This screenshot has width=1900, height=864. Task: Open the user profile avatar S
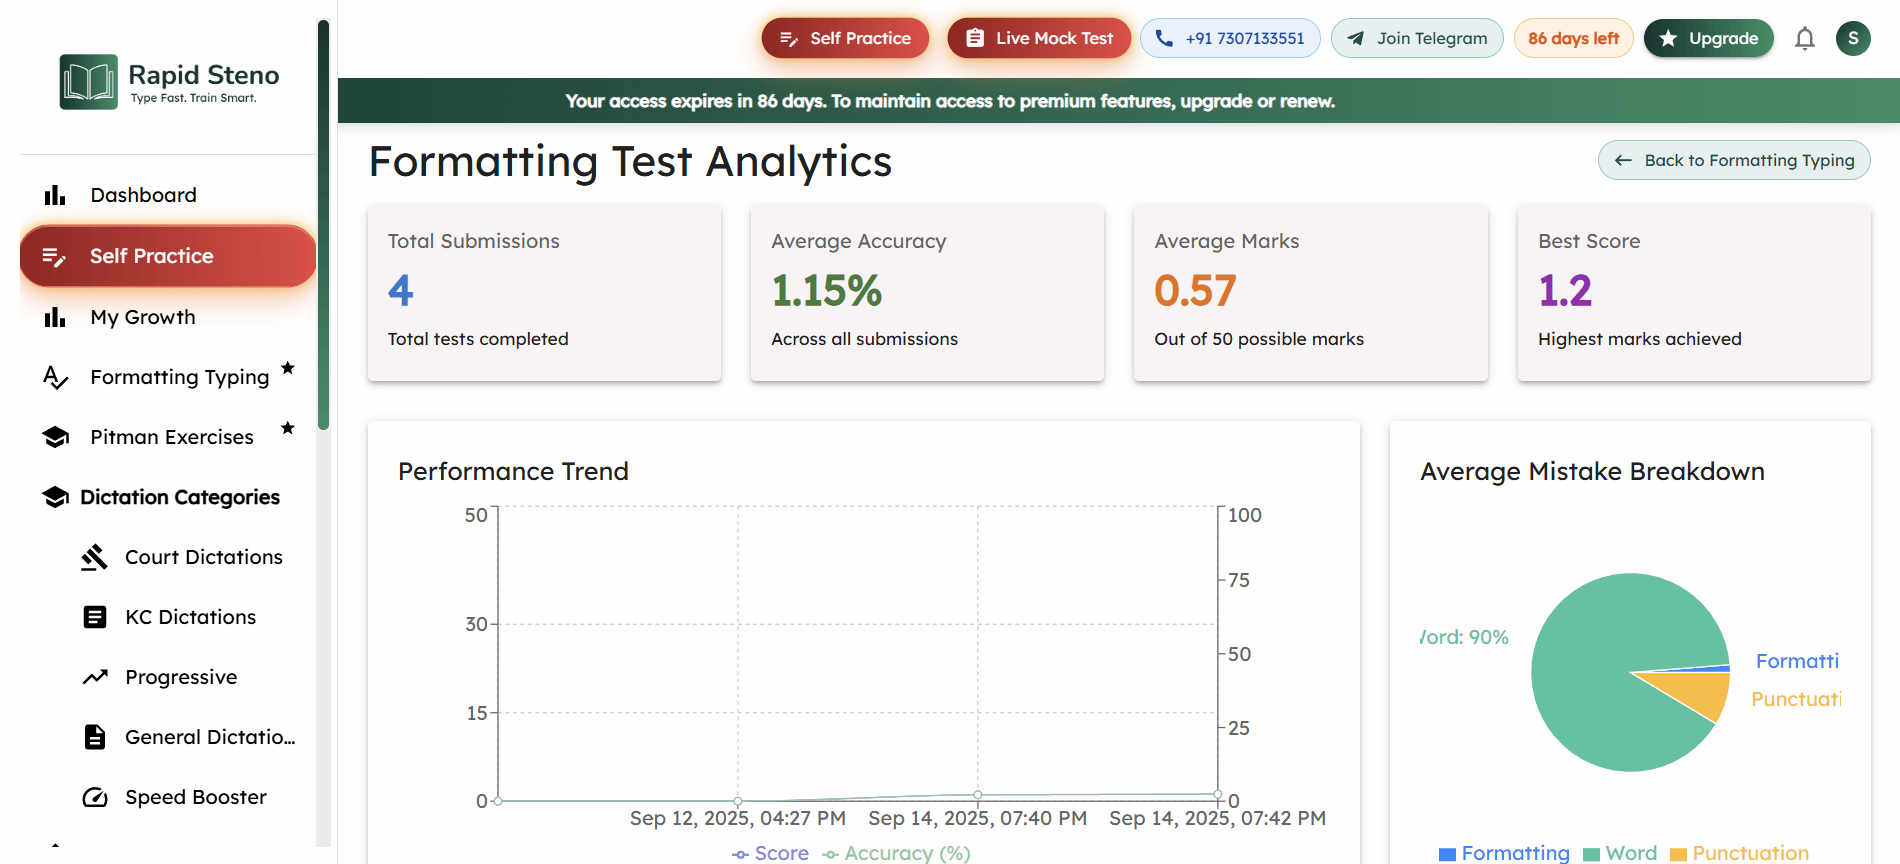[x=1853, y=38]
